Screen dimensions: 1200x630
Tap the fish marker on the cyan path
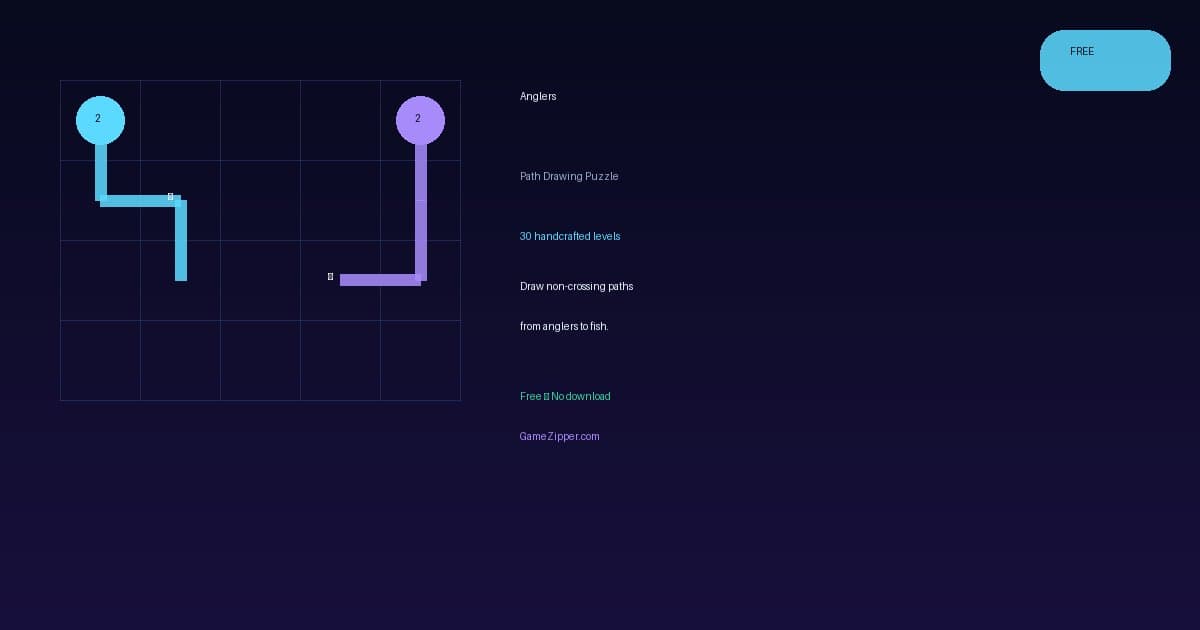171,196
